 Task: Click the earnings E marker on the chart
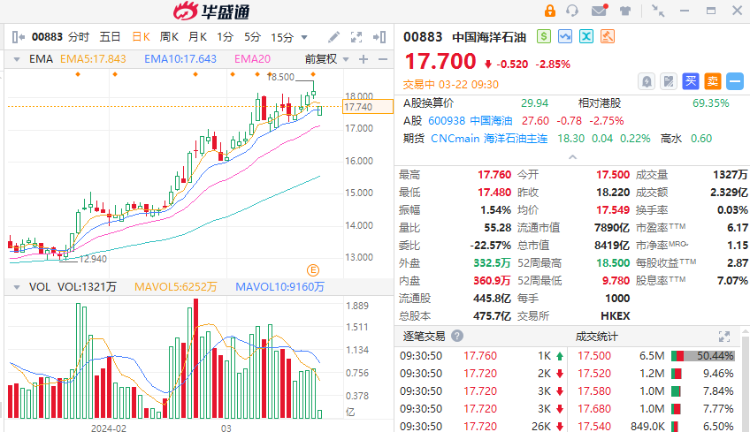(x=312, y=270)
